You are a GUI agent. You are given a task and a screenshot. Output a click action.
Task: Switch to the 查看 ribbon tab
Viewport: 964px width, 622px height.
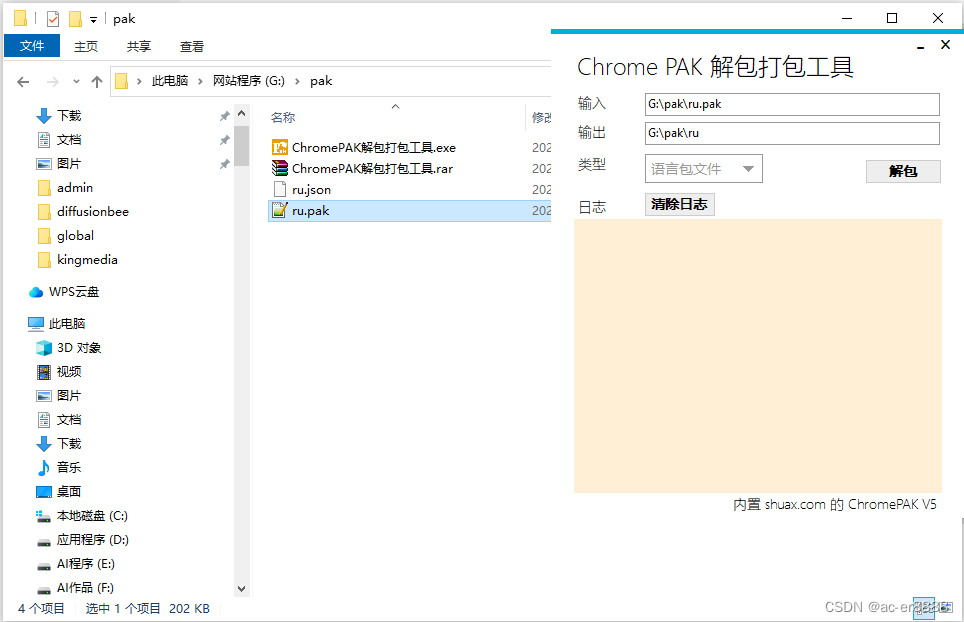point(192,46)
